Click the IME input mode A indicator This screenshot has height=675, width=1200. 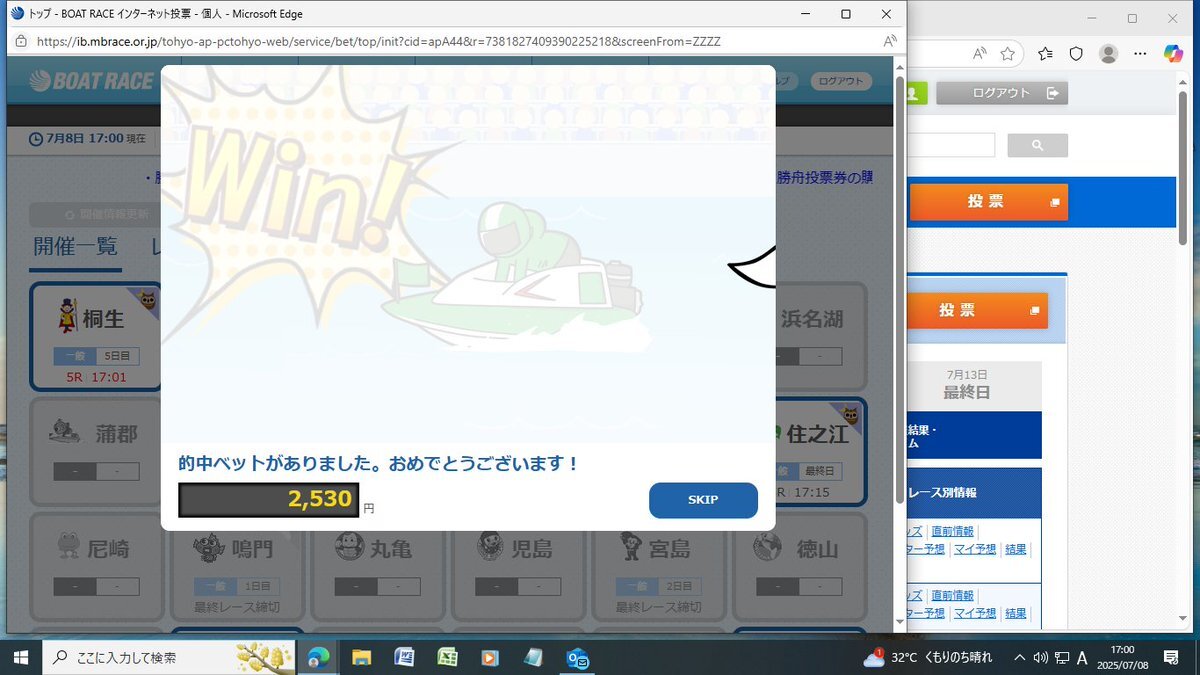point(1082,657)
